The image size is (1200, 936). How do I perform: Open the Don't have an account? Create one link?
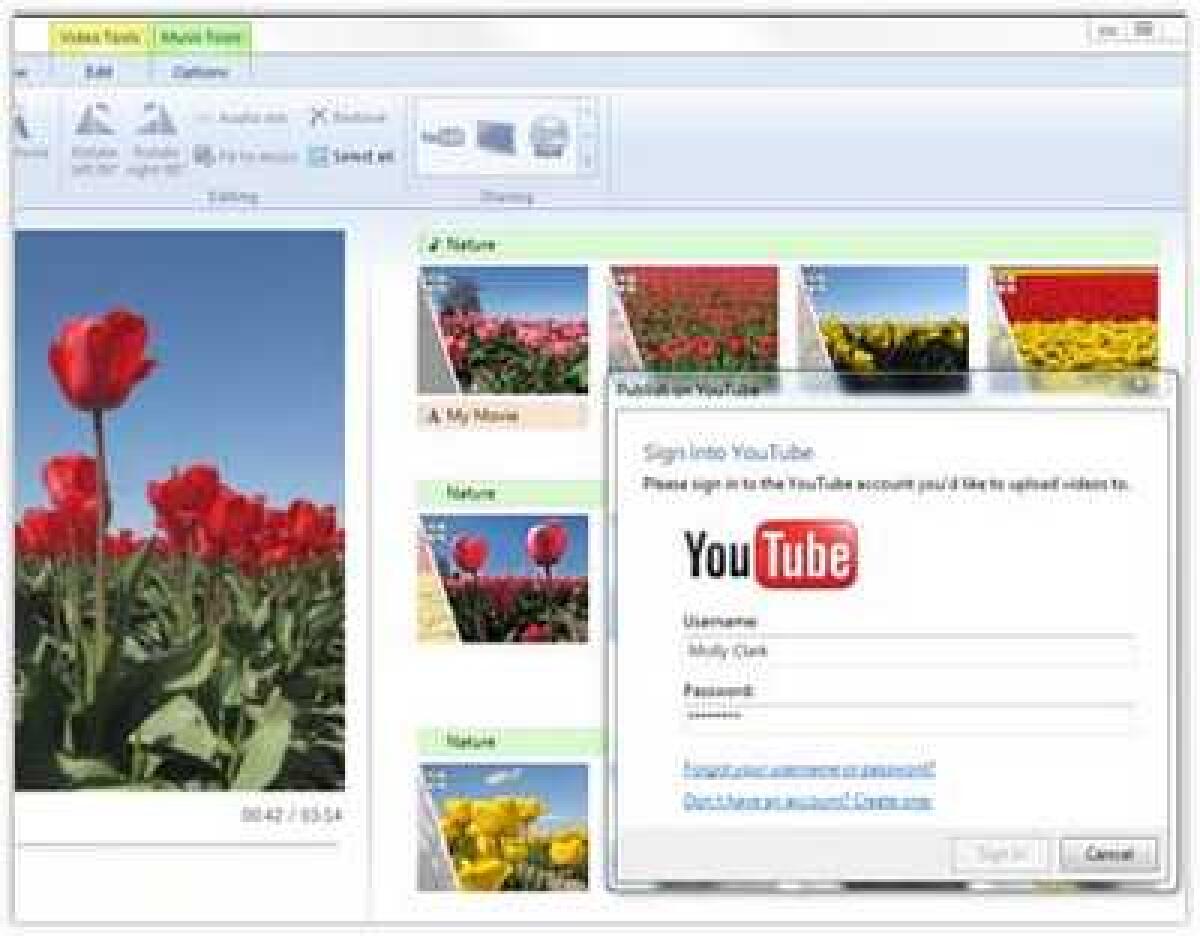click(x=808, y=801)
